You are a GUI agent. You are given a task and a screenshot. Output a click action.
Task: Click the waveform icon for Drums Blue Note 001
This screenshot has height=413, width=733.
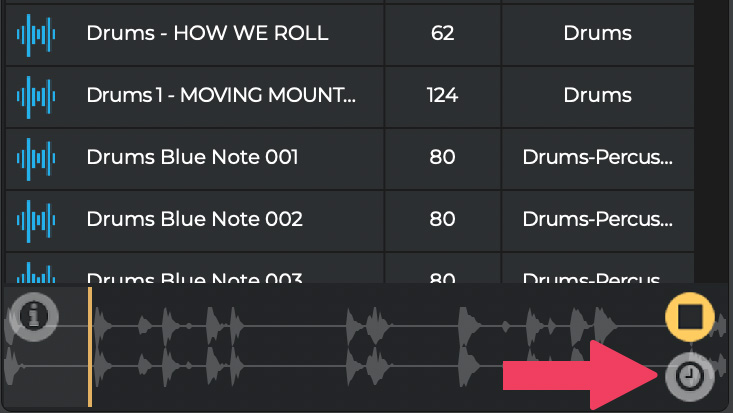click(x=38, y=158)
